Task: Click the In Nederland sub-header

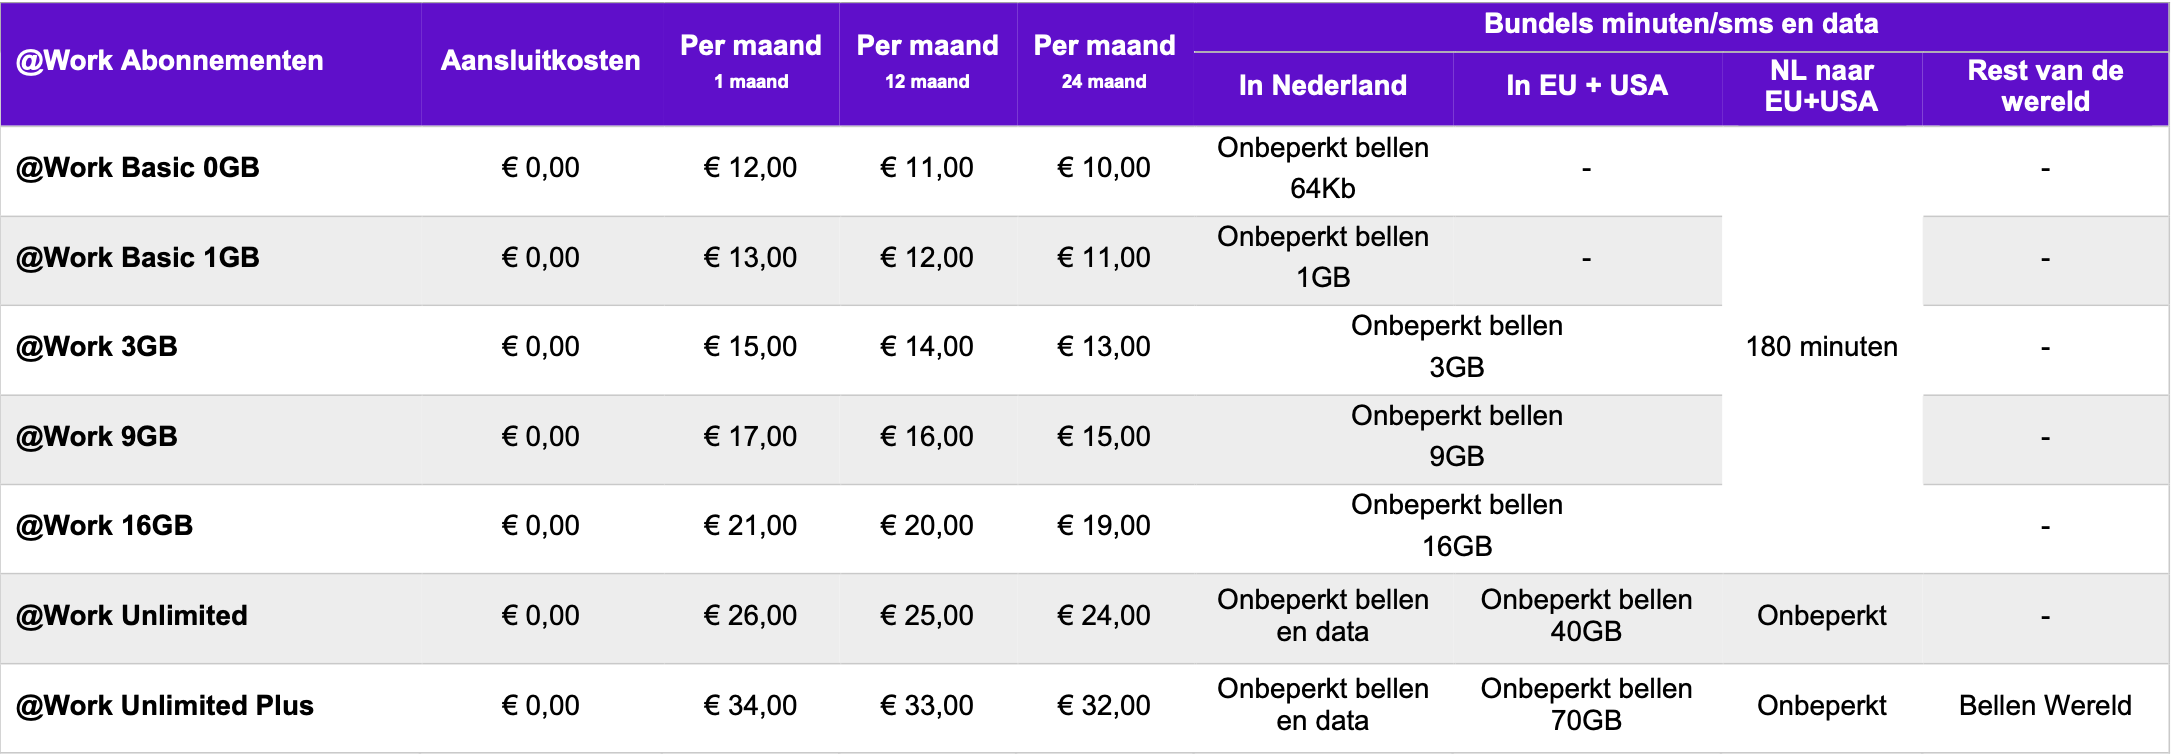Action: 1322,86
